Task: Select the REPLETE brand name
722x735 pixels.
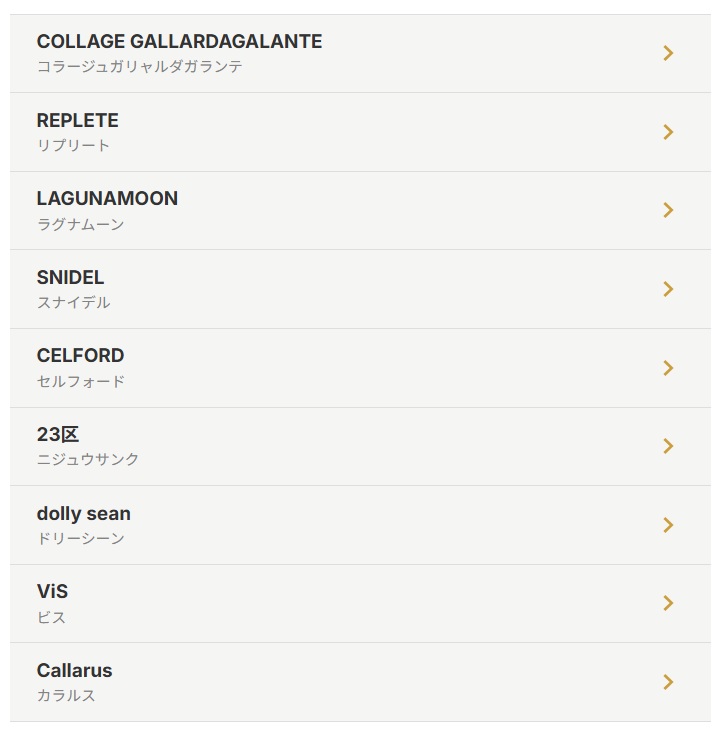Action: point(77,121)
